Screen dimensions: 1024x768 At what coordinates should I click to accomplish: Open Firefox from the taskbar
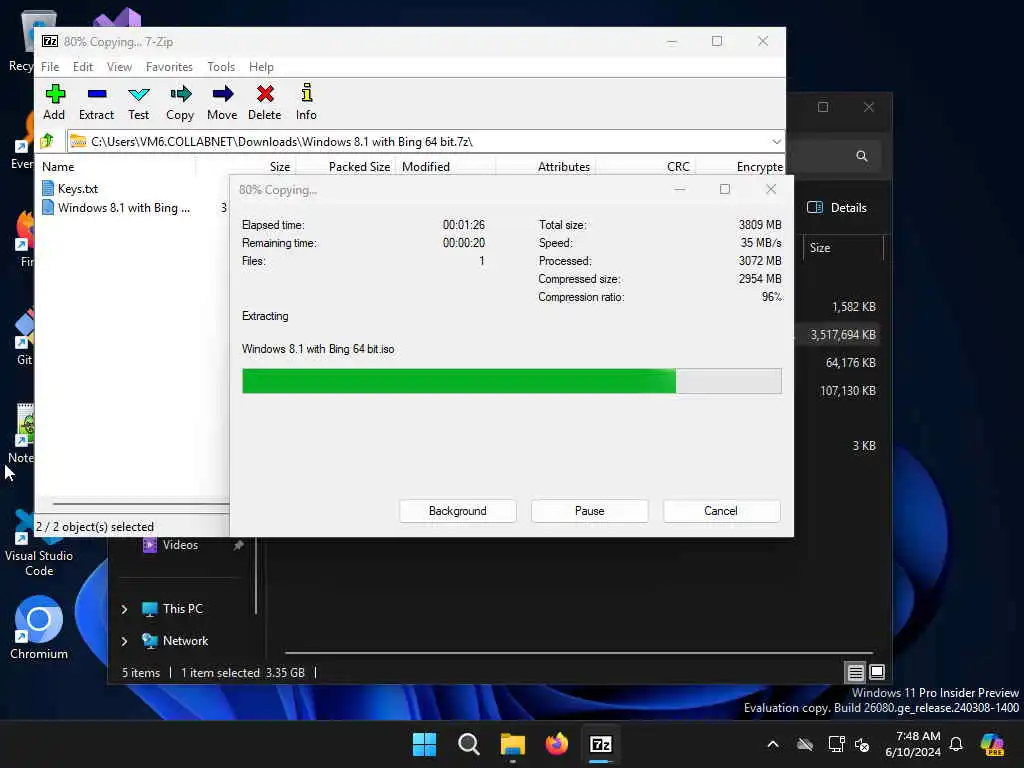(556, 744)
